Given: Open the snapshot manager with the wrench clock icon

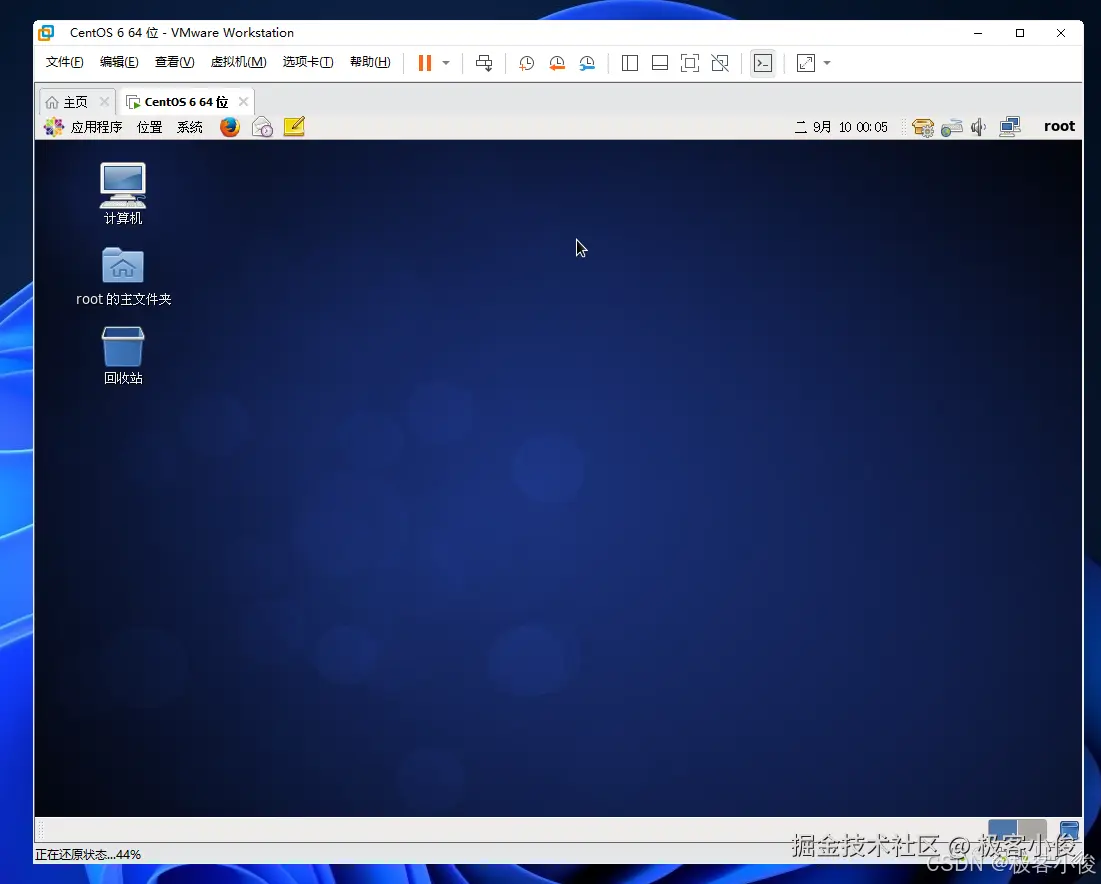Looking at the screenshot, I should (586, 63).
